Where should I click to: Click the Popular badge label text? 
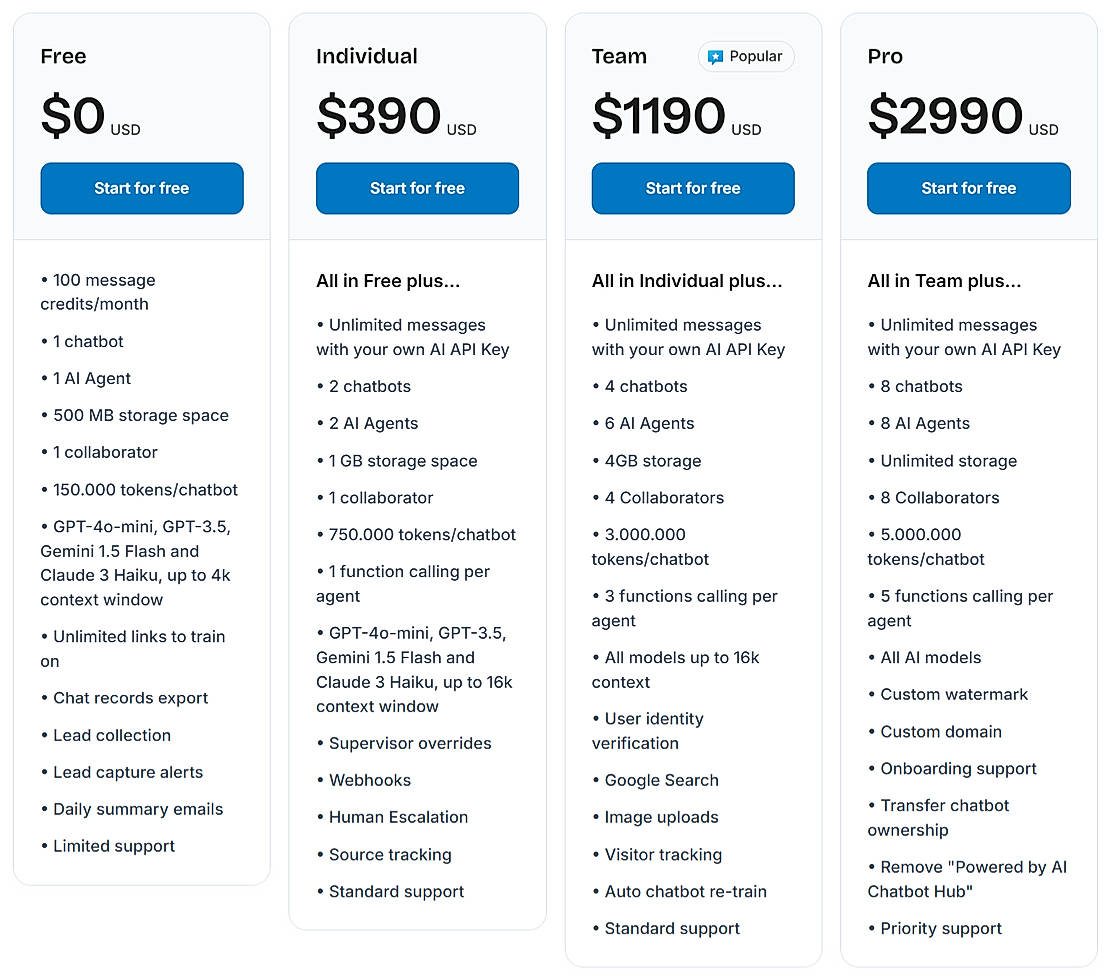pos(756,56)
